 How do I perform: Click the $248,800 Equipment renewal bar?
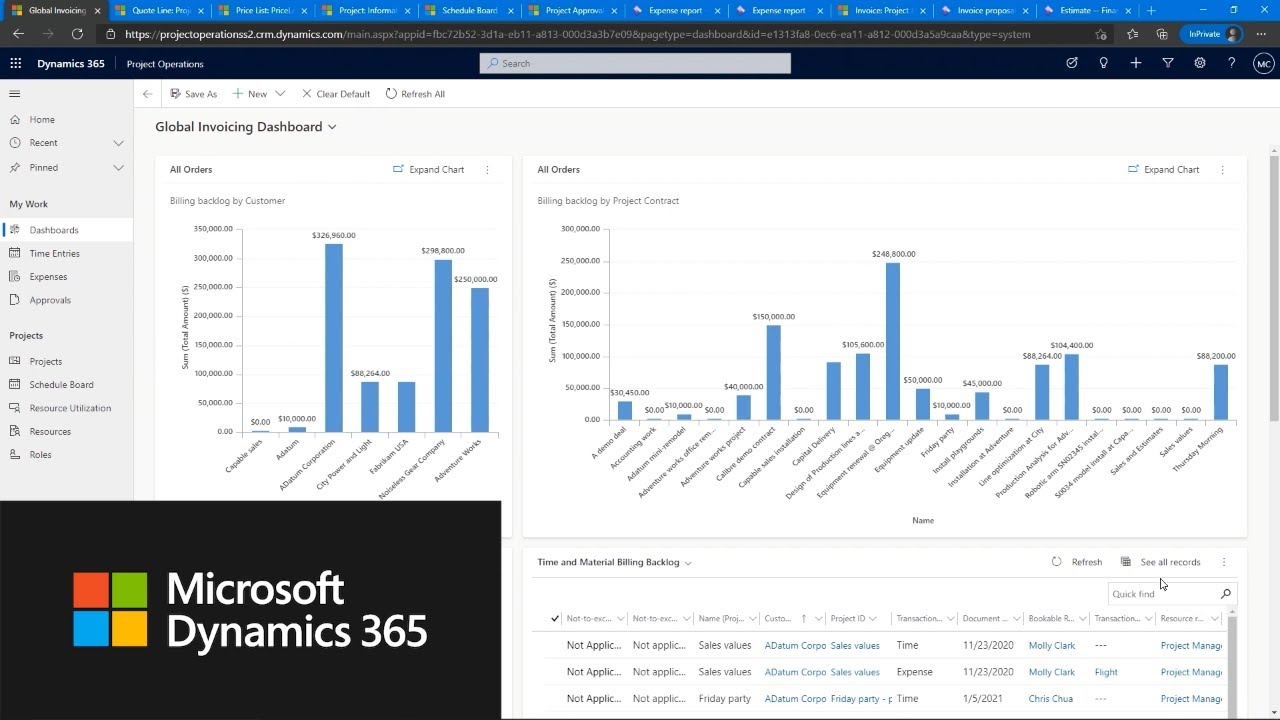[x=893, y=341]
